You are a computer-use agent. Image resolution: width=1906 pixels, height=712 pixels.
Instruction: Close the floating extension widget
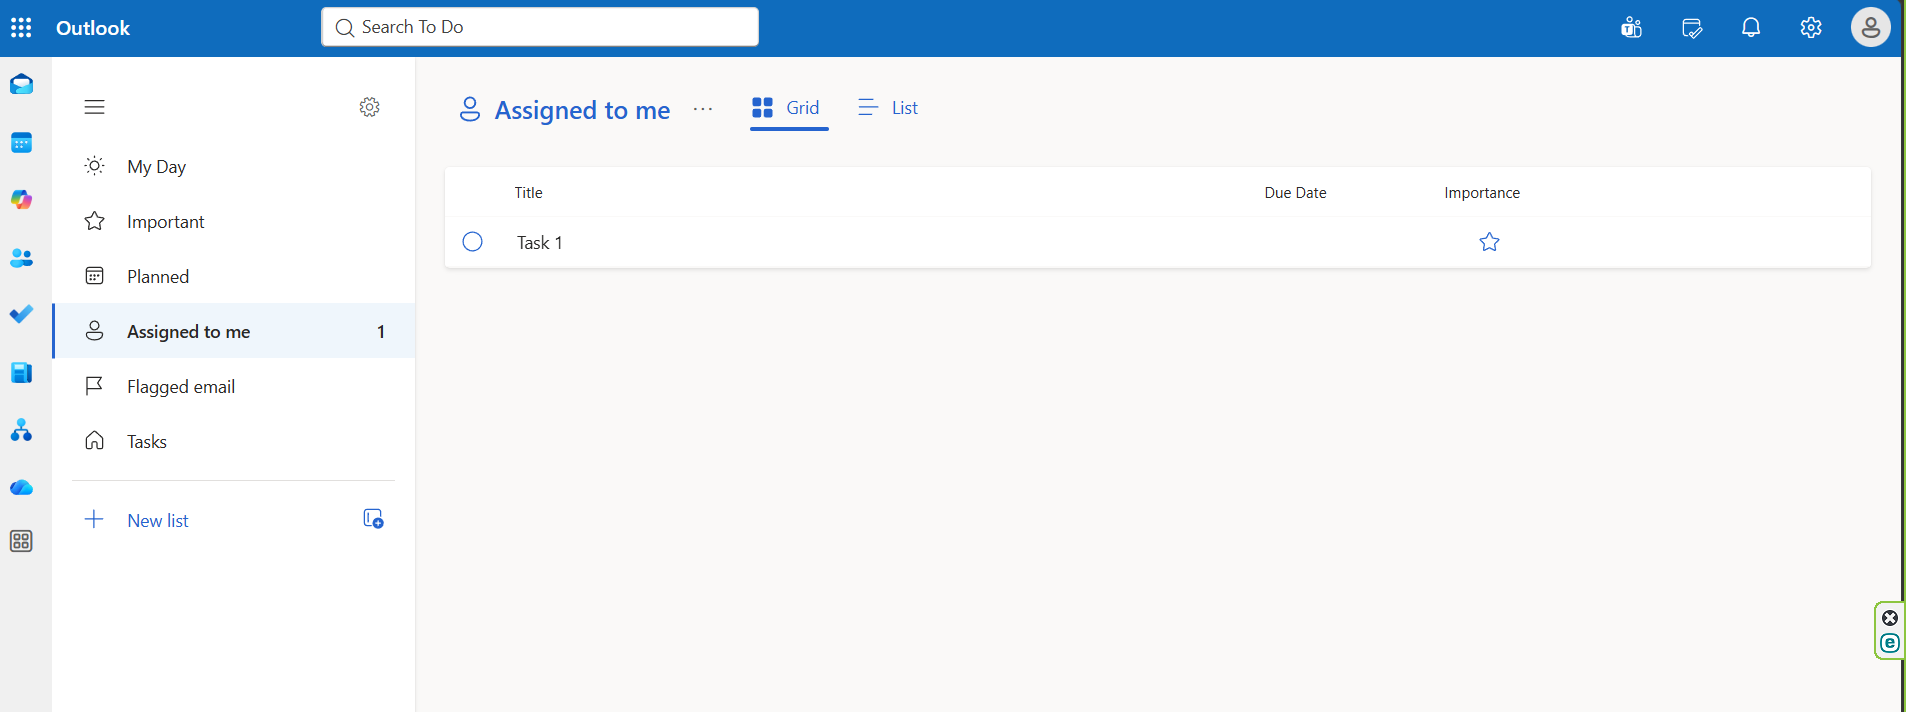coord(1890,618)
